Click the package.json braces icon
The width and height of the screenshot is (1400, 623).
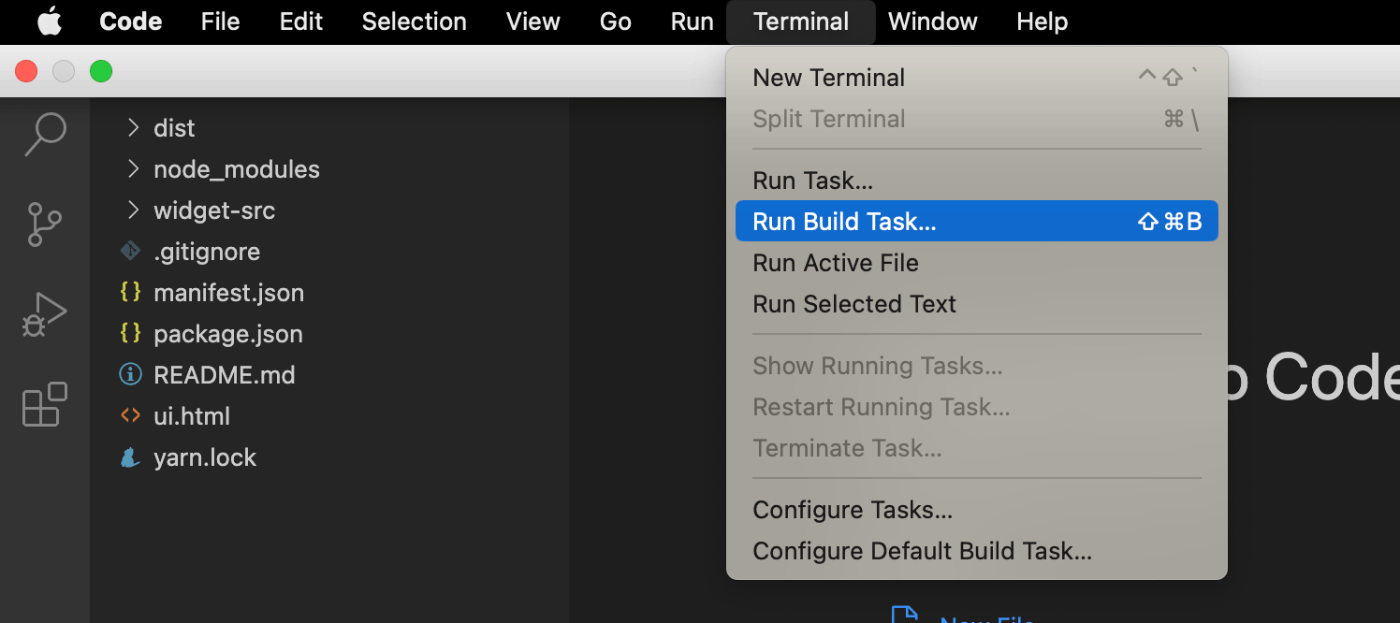[130, 333]
